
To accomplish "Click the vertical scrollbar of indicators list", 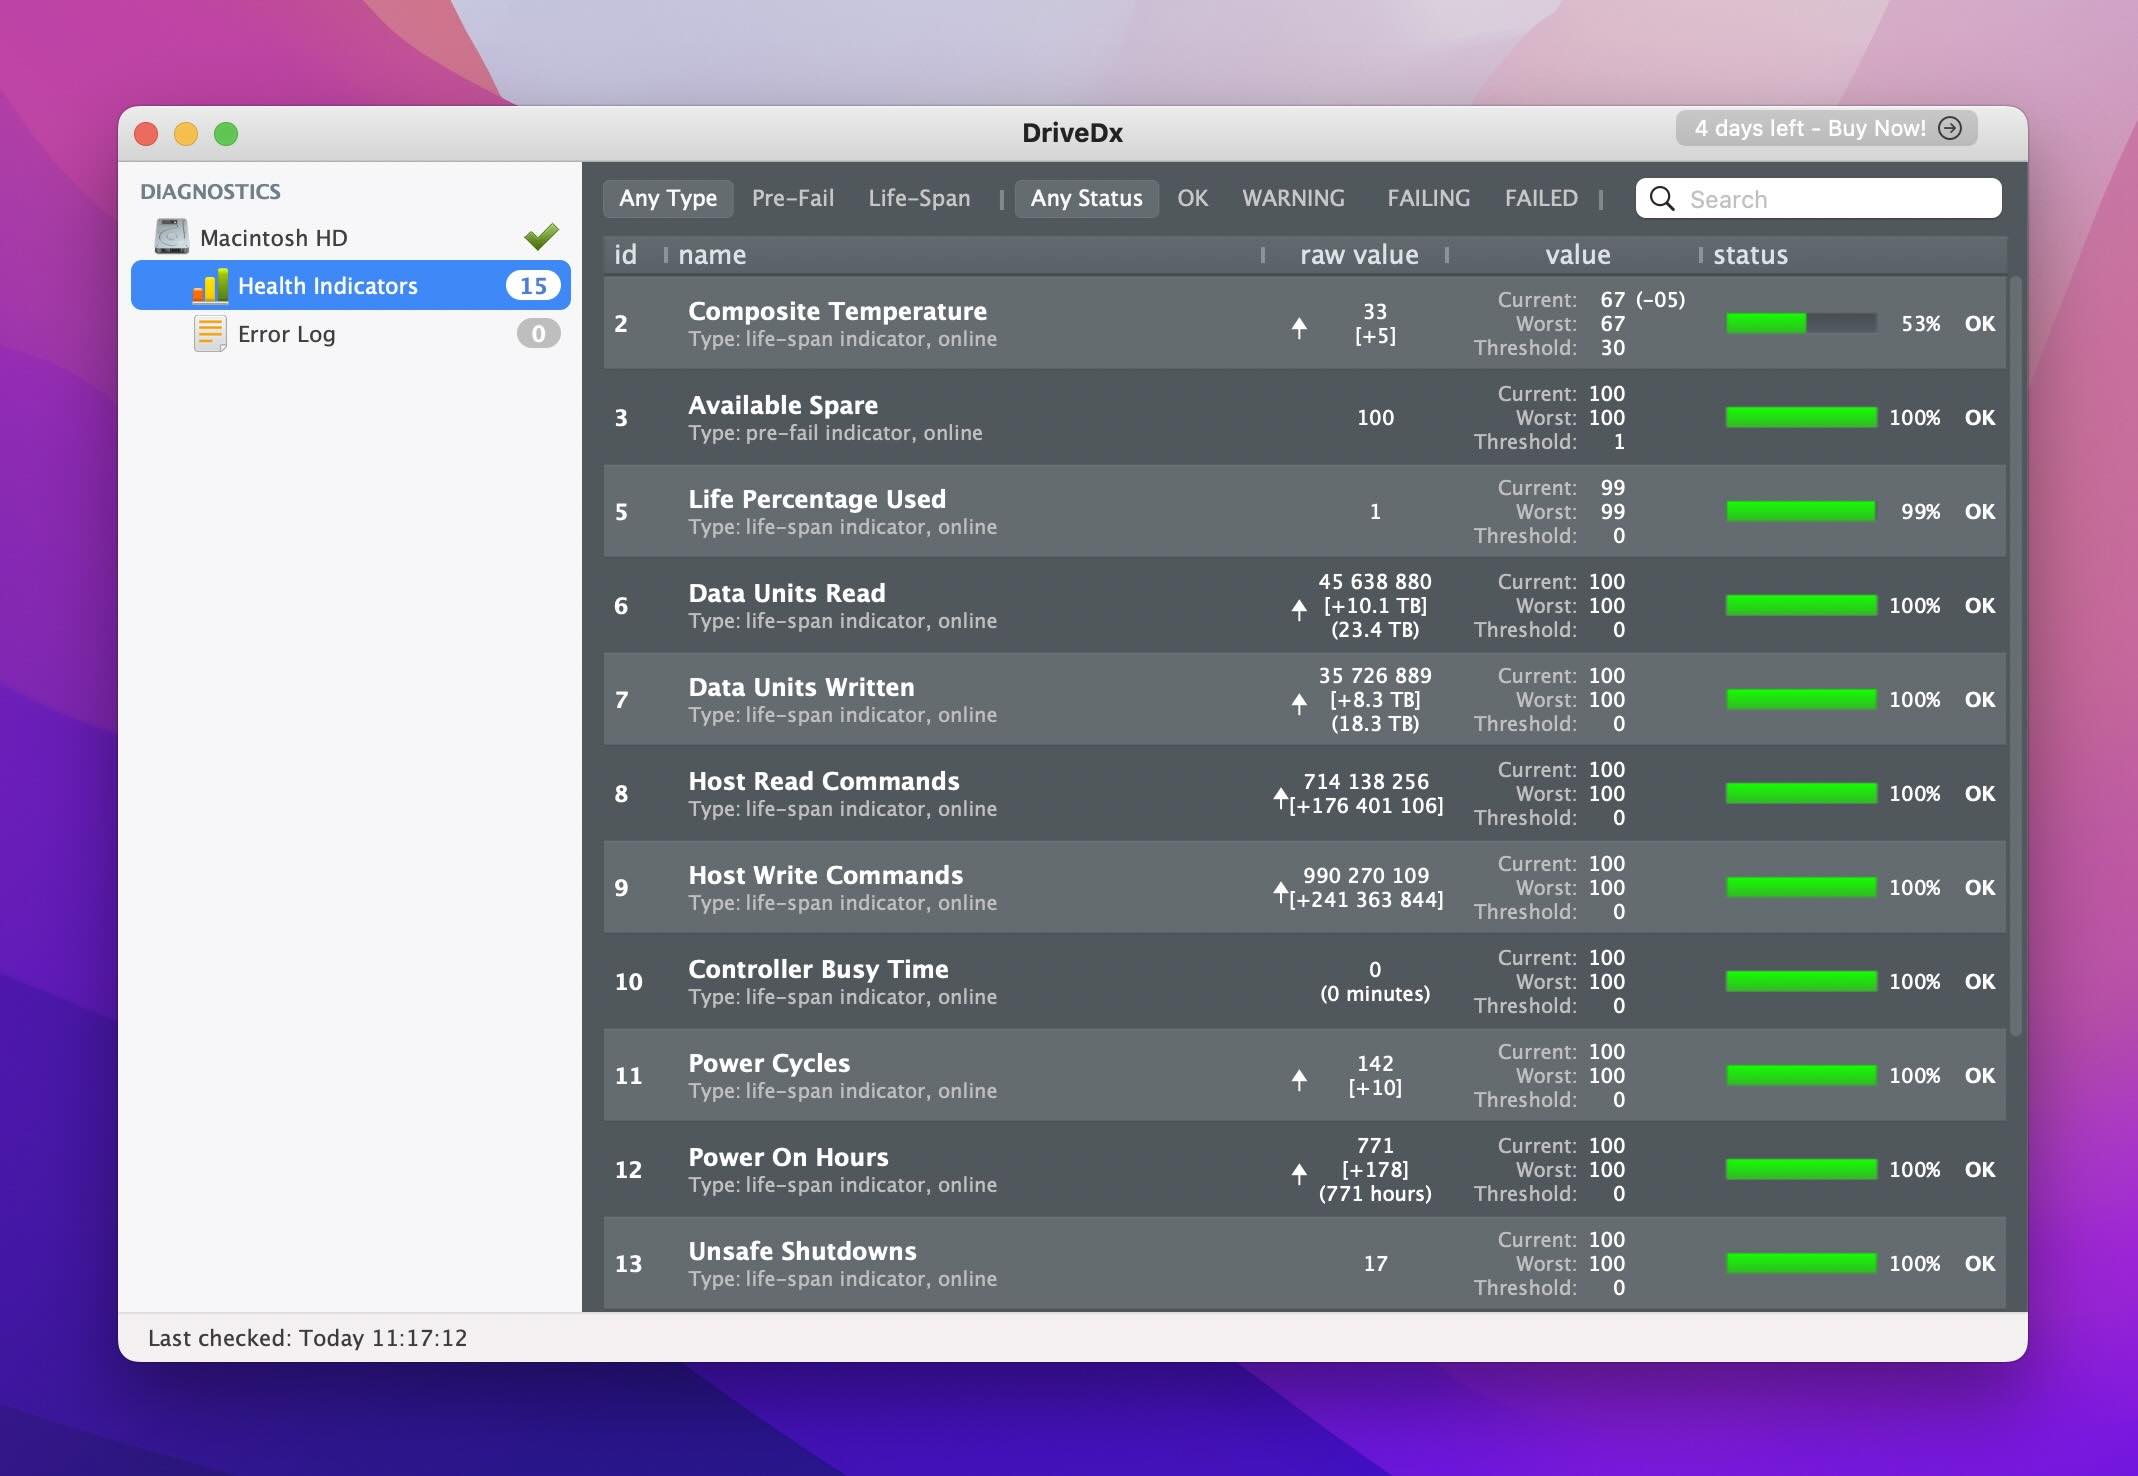I will point(2016,655).
